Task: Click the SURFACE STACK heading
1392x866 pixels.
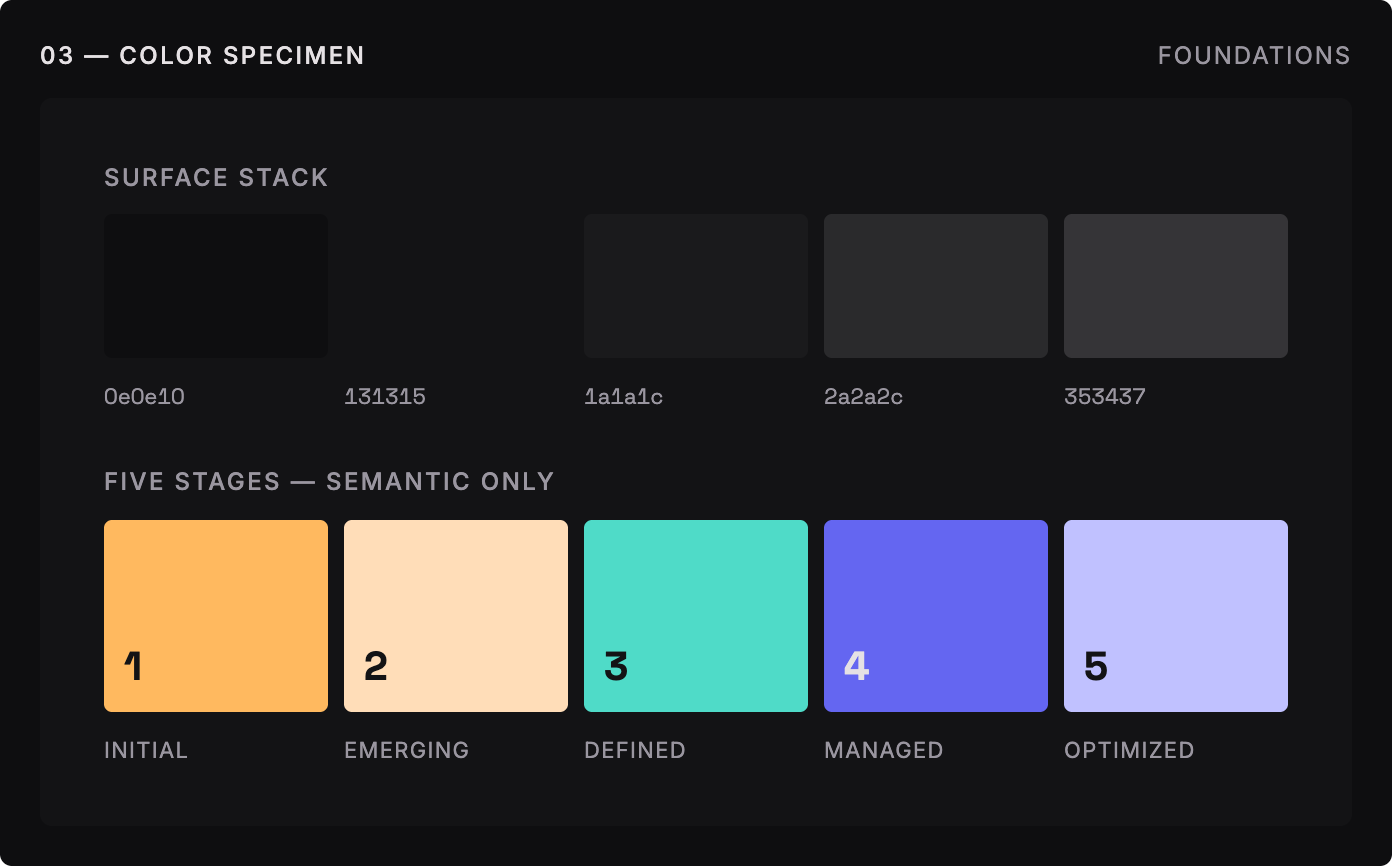Action: (216, 178)
